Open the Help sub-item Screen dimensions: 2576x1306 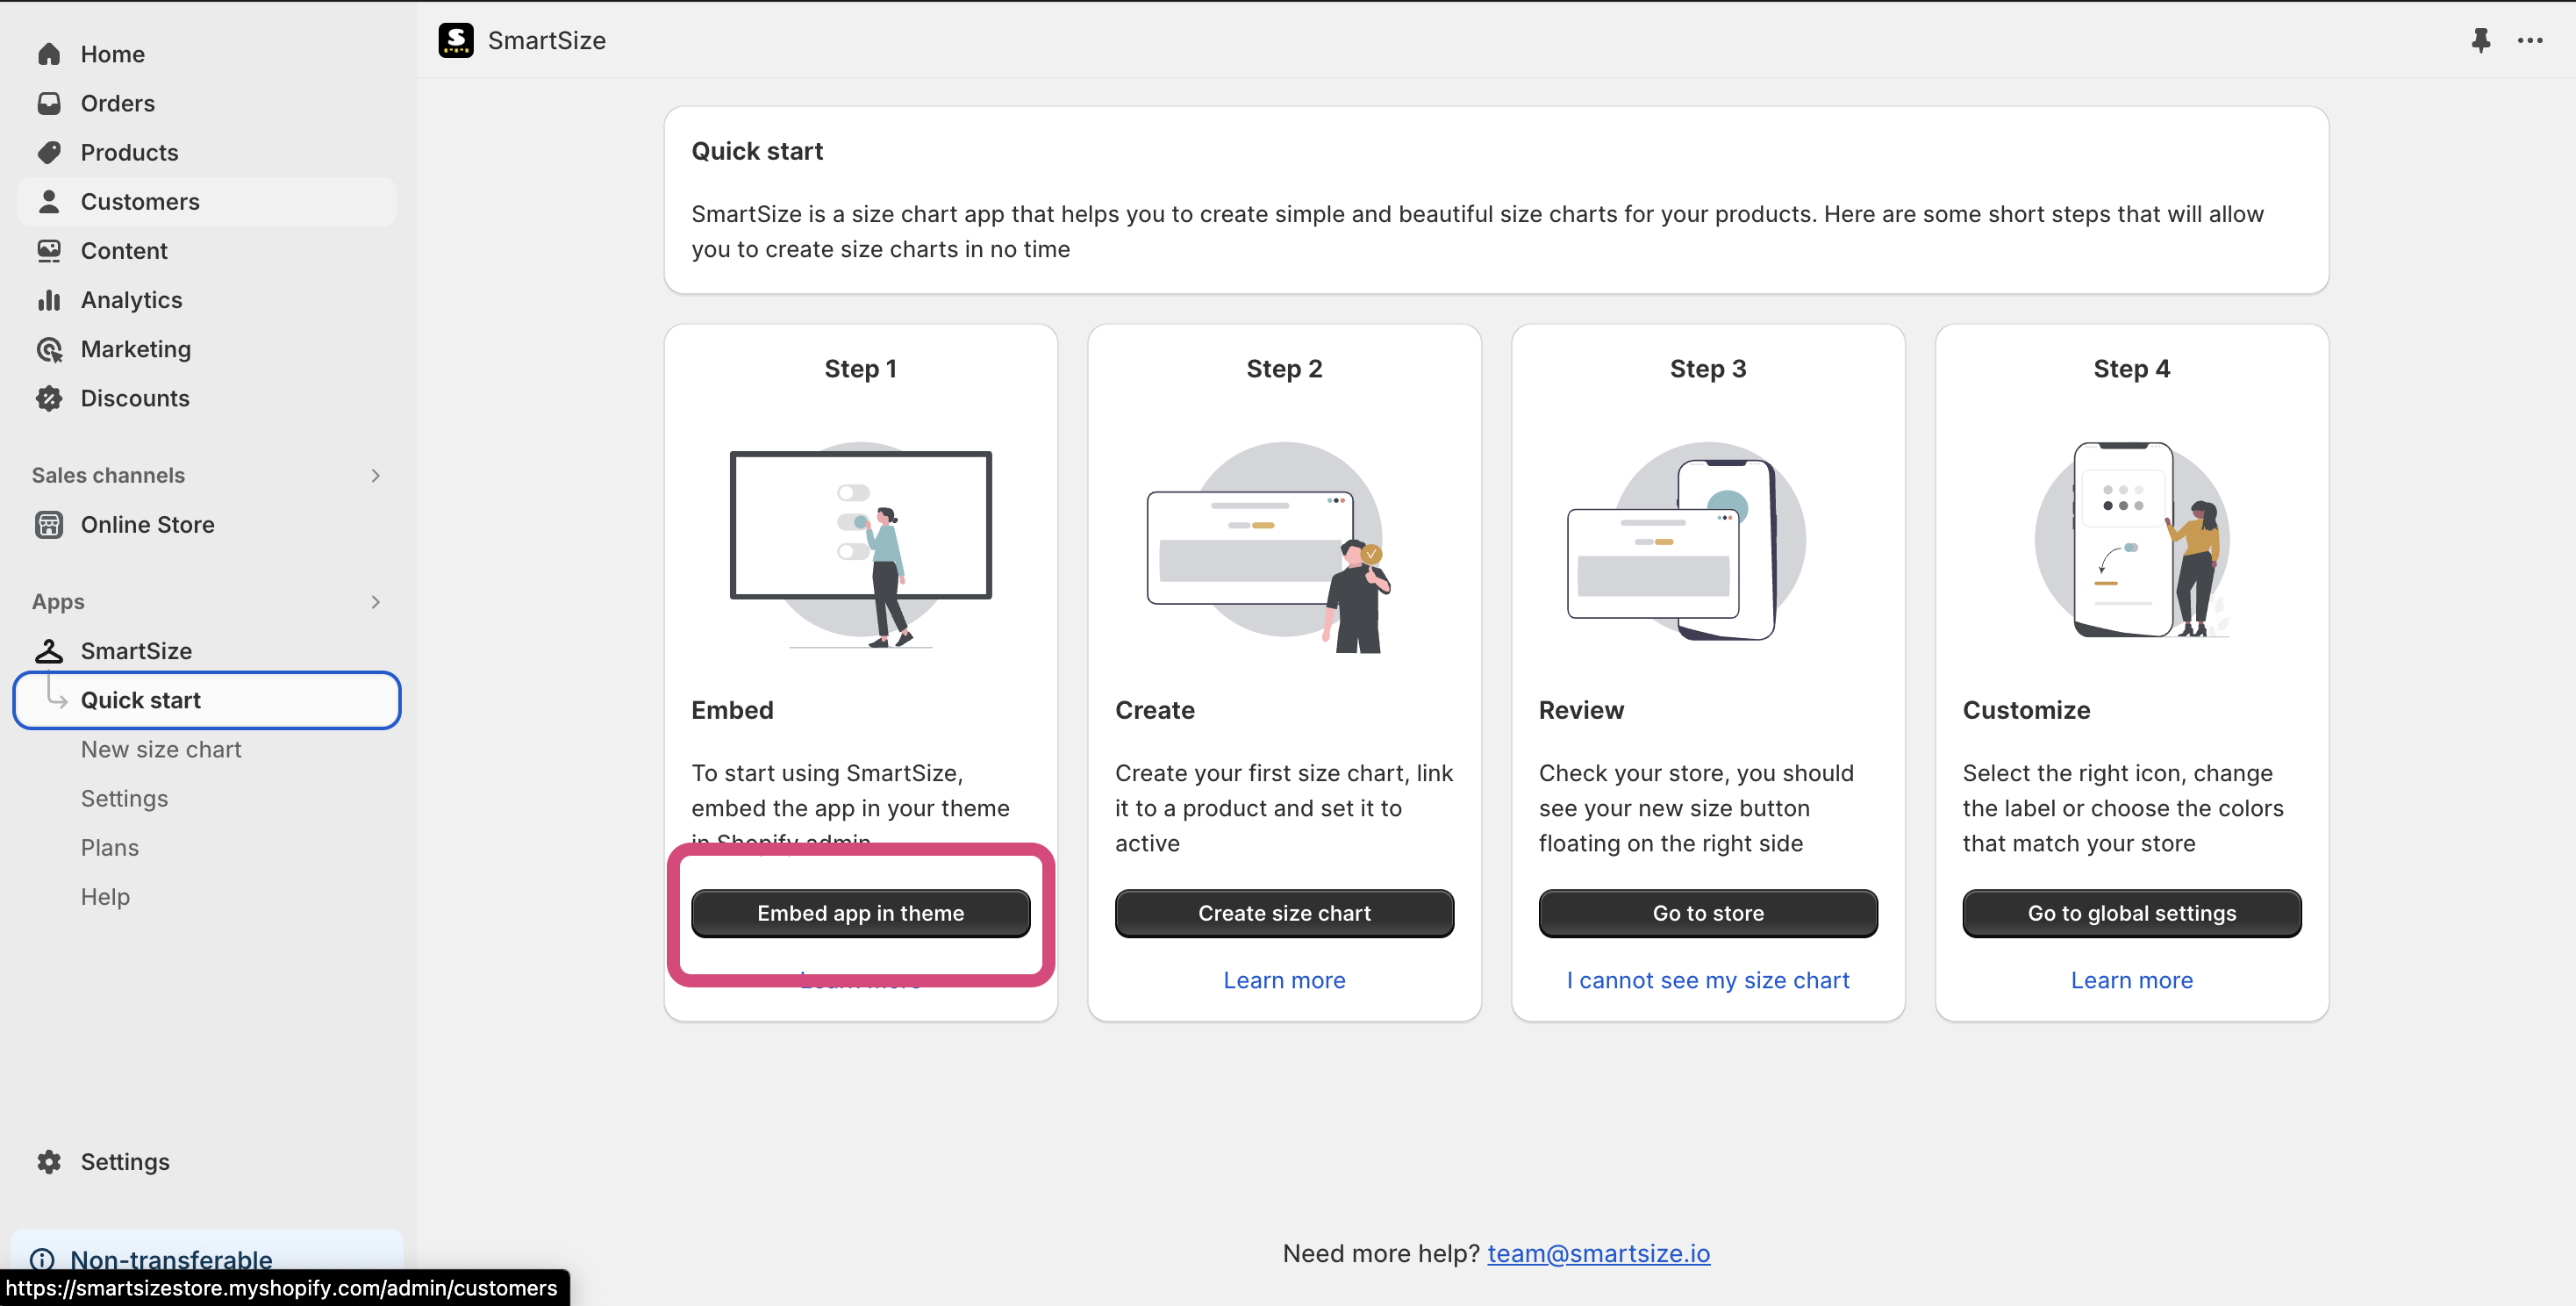(105, 896)
